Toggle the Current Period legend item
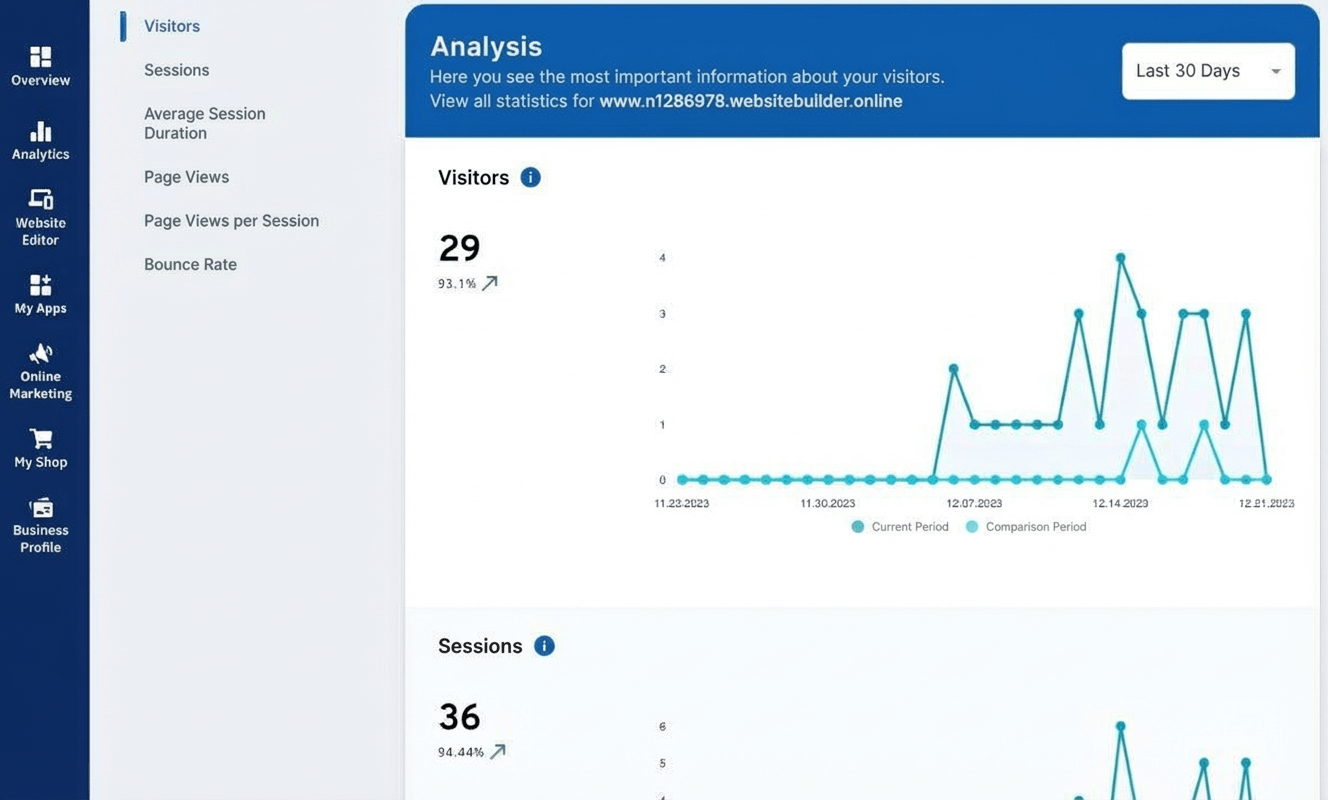 click(x=900, y=526)
